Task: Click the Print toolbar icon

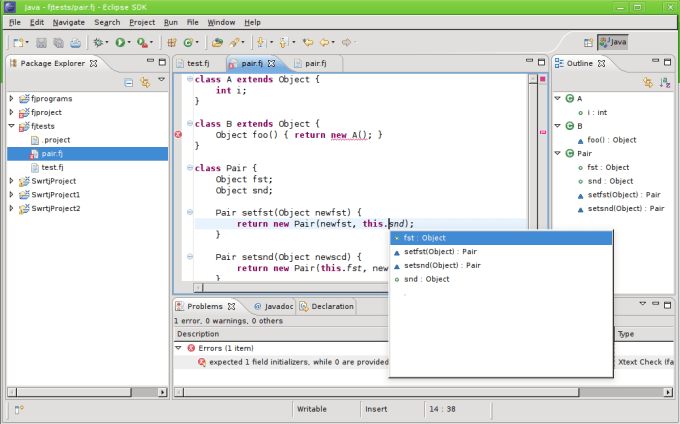Action: (75, 42)
